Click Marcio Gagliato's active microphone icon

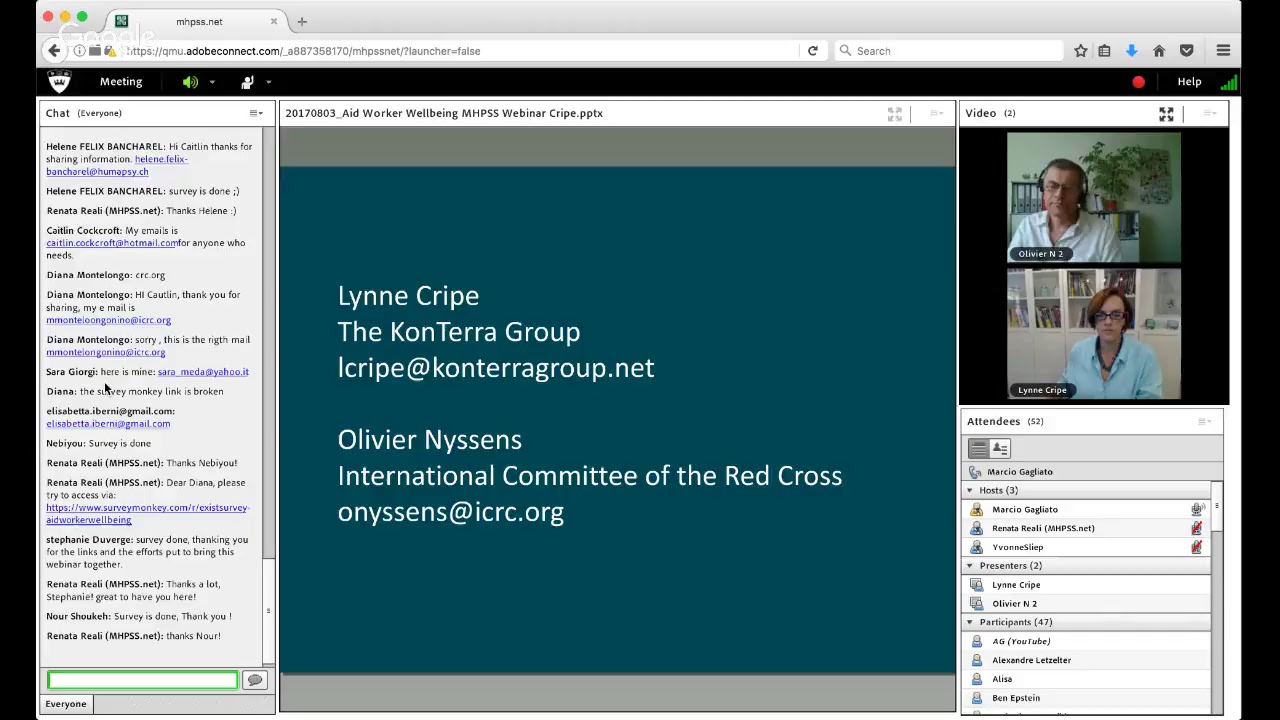[1197, 510]
